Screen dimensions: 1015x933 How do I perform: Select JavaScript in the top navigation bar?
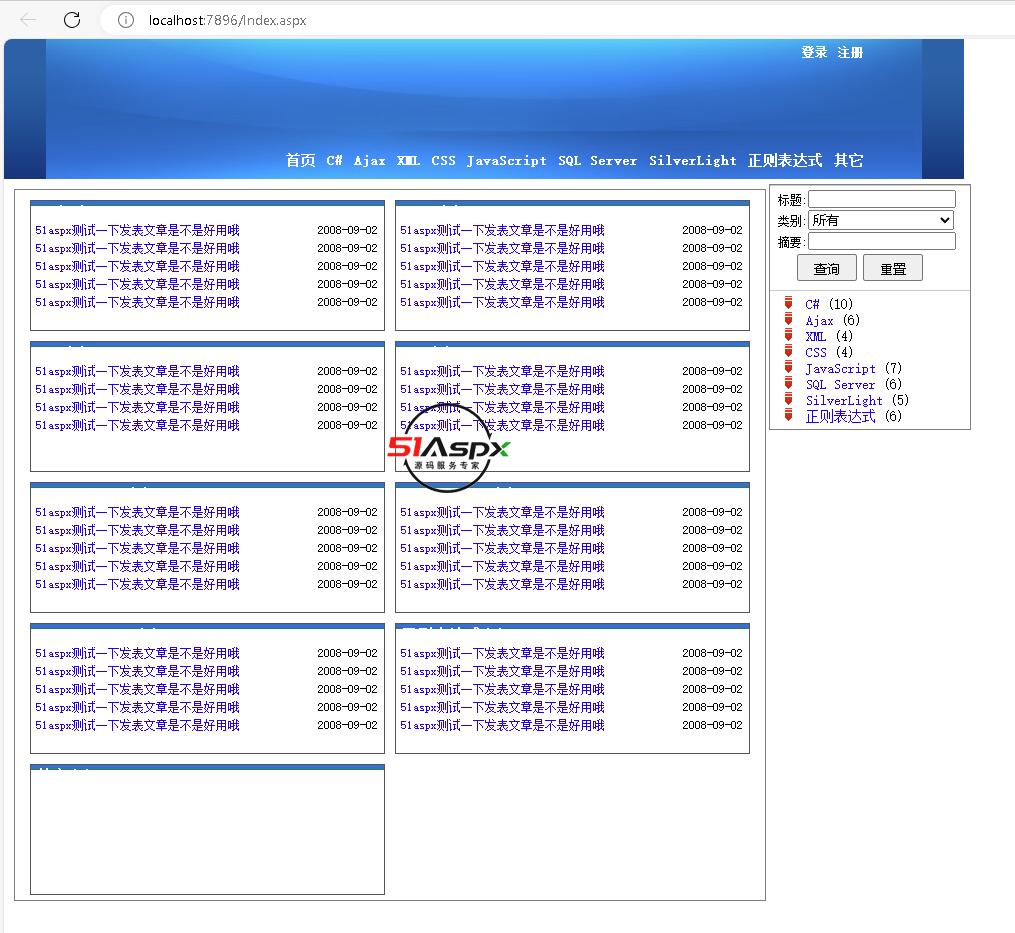pos(507,160)
